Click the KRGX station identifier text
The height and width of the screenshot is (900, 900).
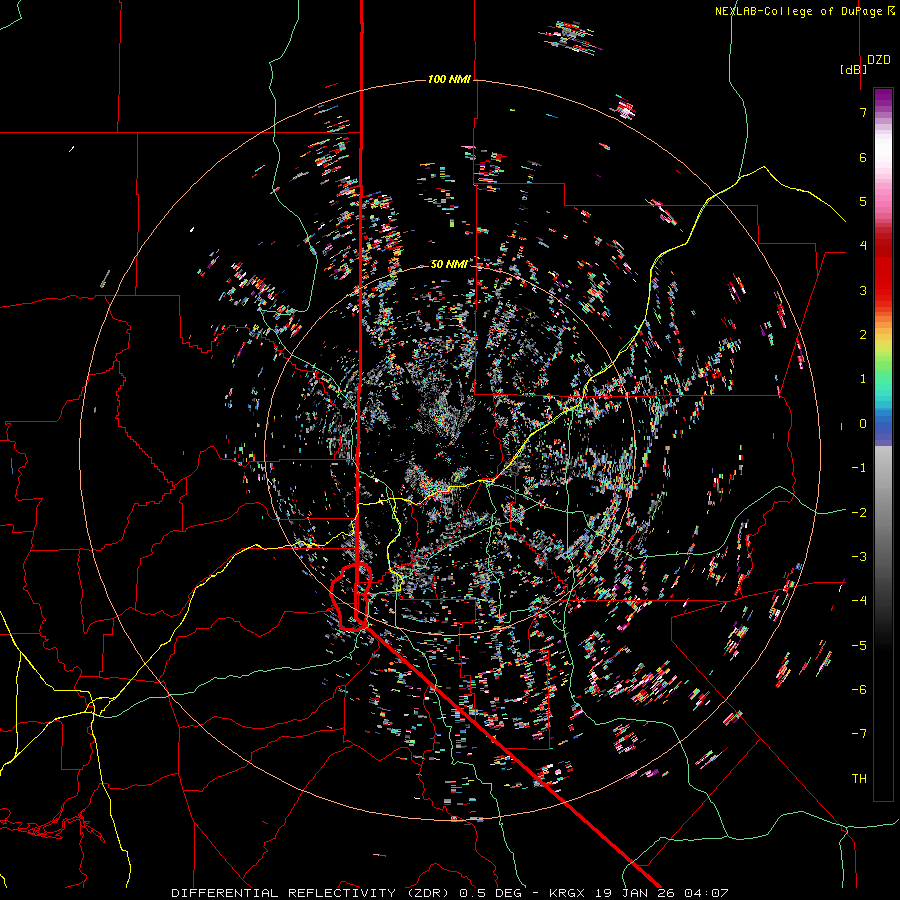pyautogui.click(x=569, y=893)
